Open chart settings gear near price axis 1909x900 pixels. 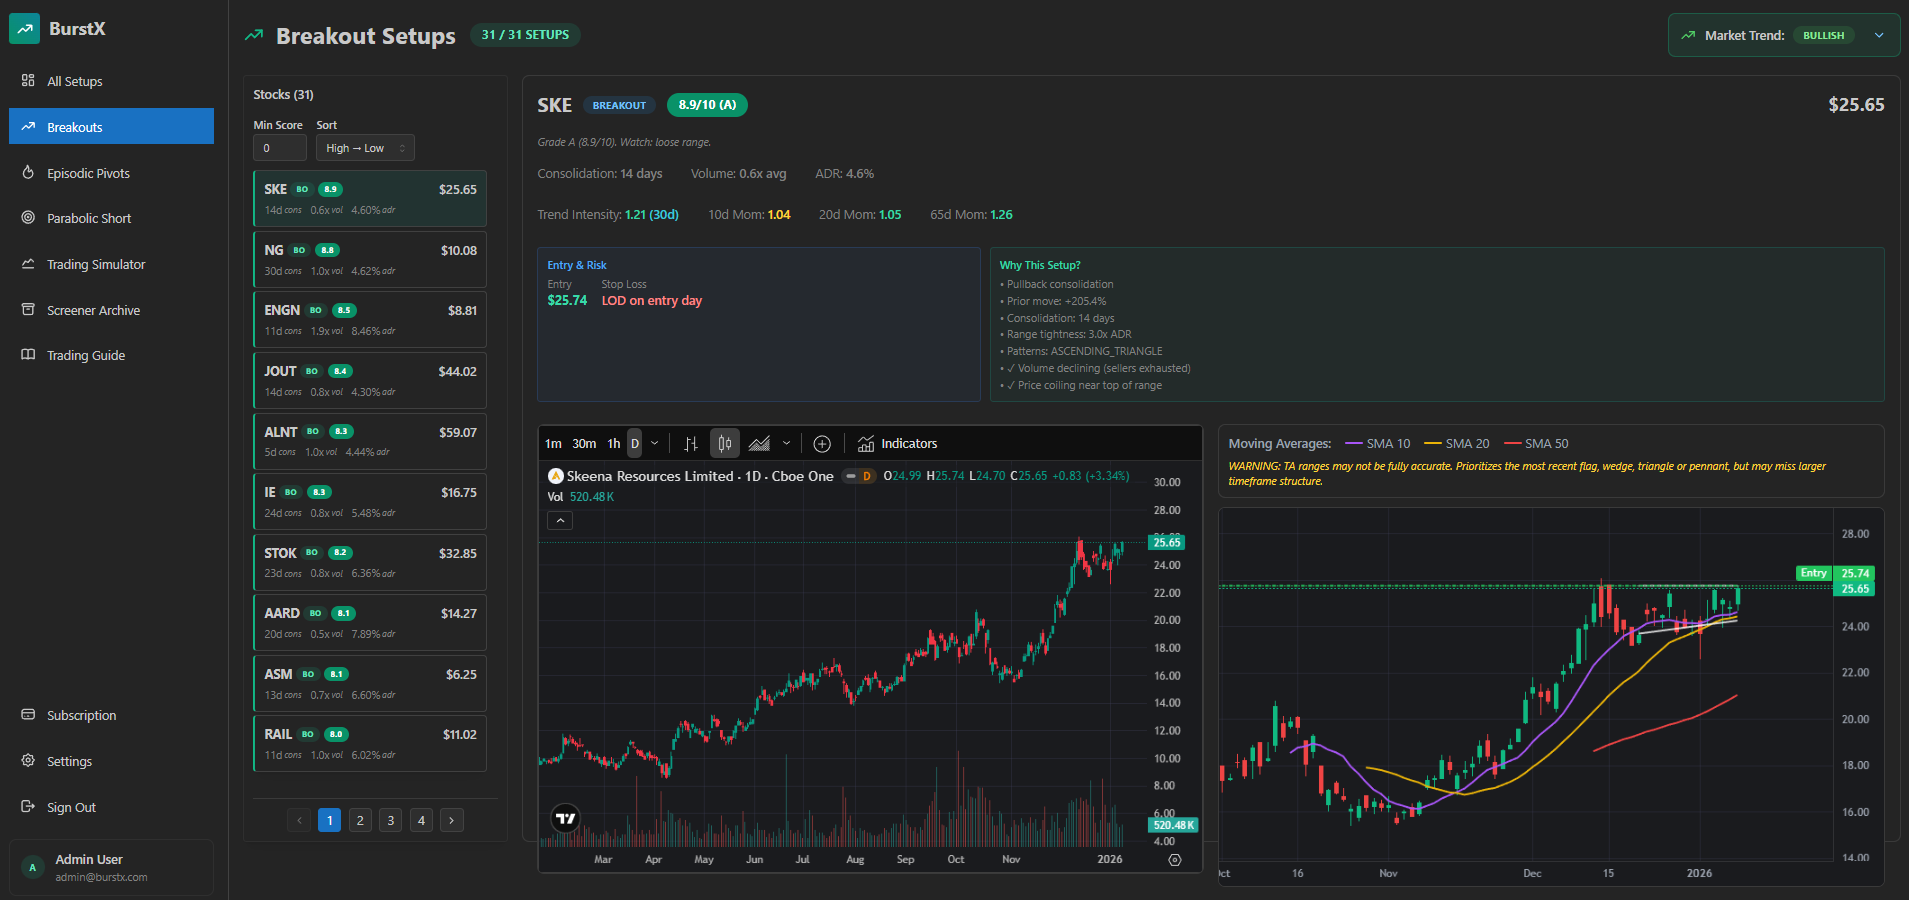tap(1175, 860)
